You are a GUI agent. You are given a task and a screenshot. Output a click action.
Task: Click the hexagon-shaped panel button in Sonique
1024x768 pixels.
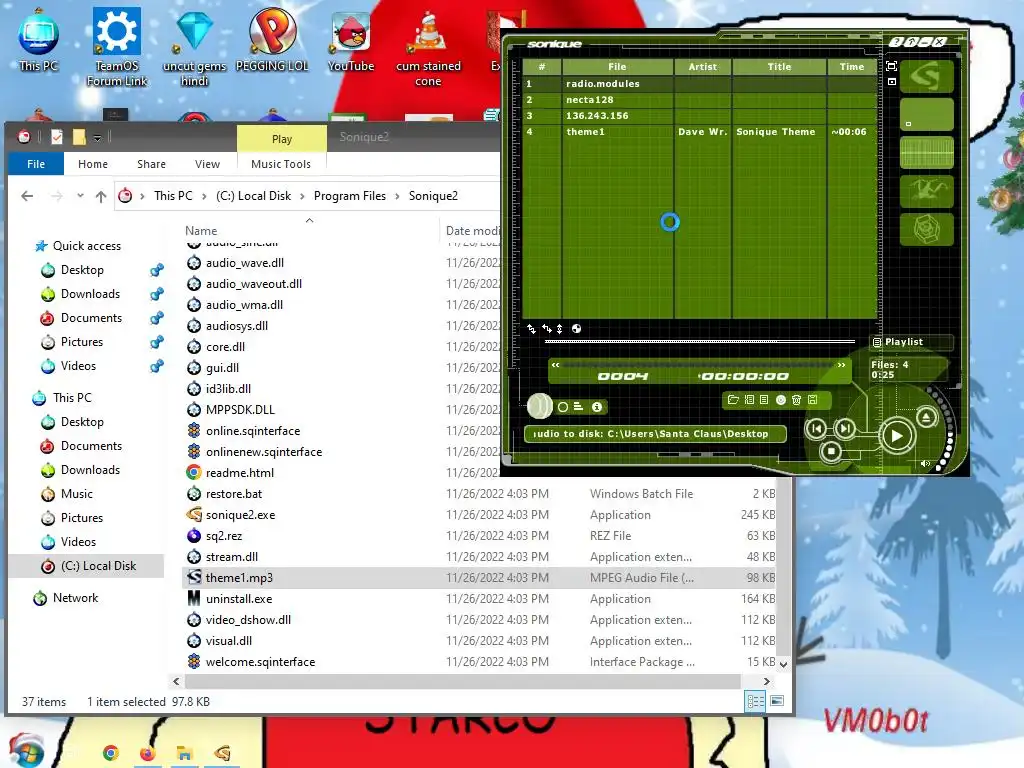pos(927,229)
